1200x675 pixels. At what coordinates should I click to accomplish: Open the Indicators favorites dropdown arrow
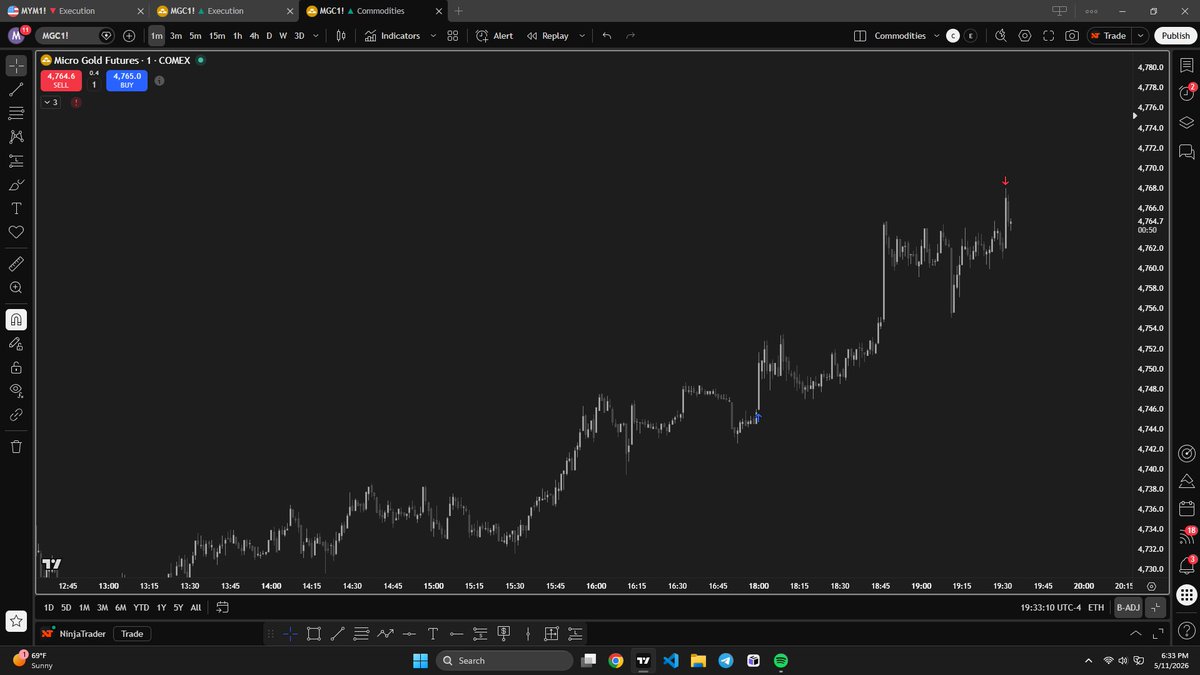pyautogui.click(x=433, y=35)
